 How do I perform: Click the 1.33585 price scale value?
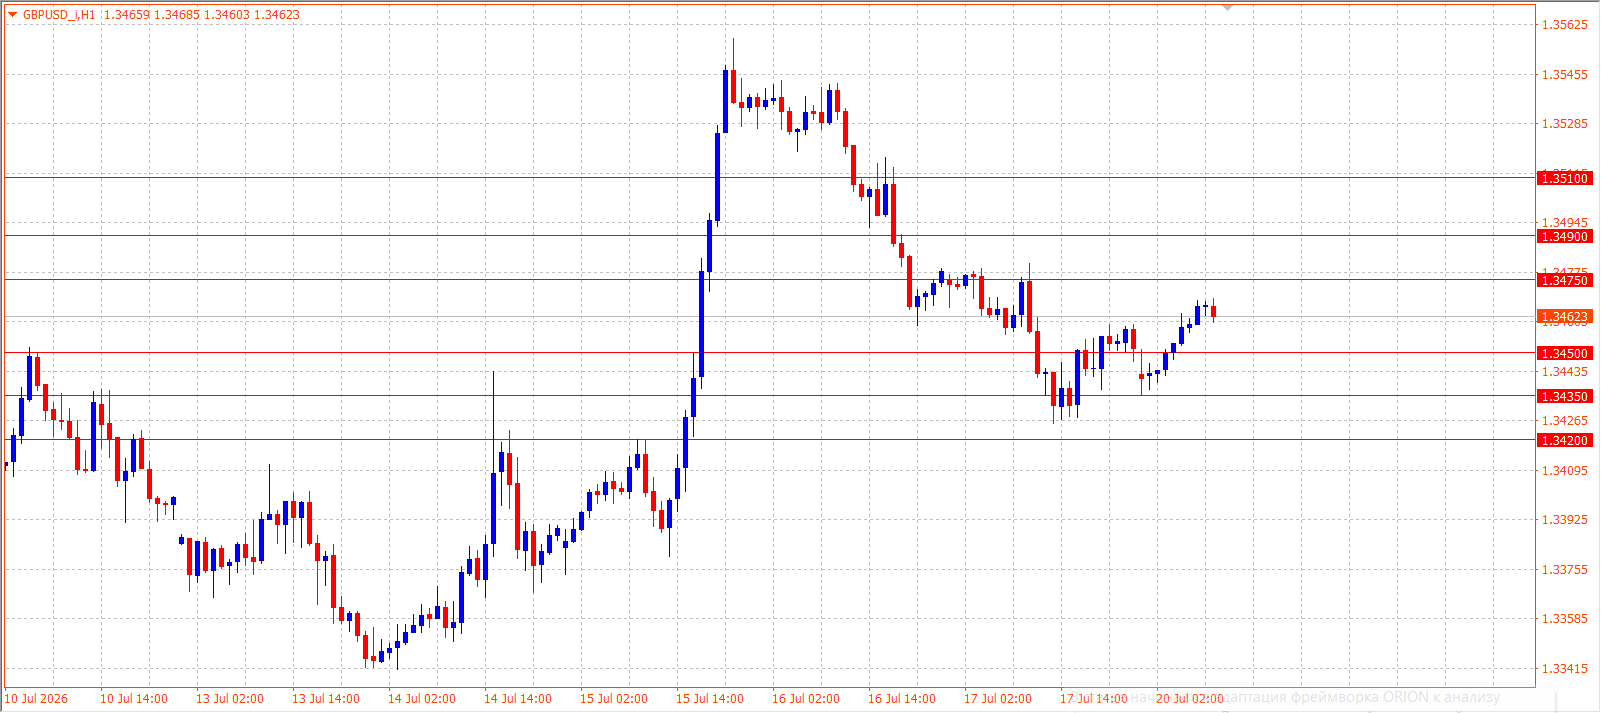(1565, 619)
